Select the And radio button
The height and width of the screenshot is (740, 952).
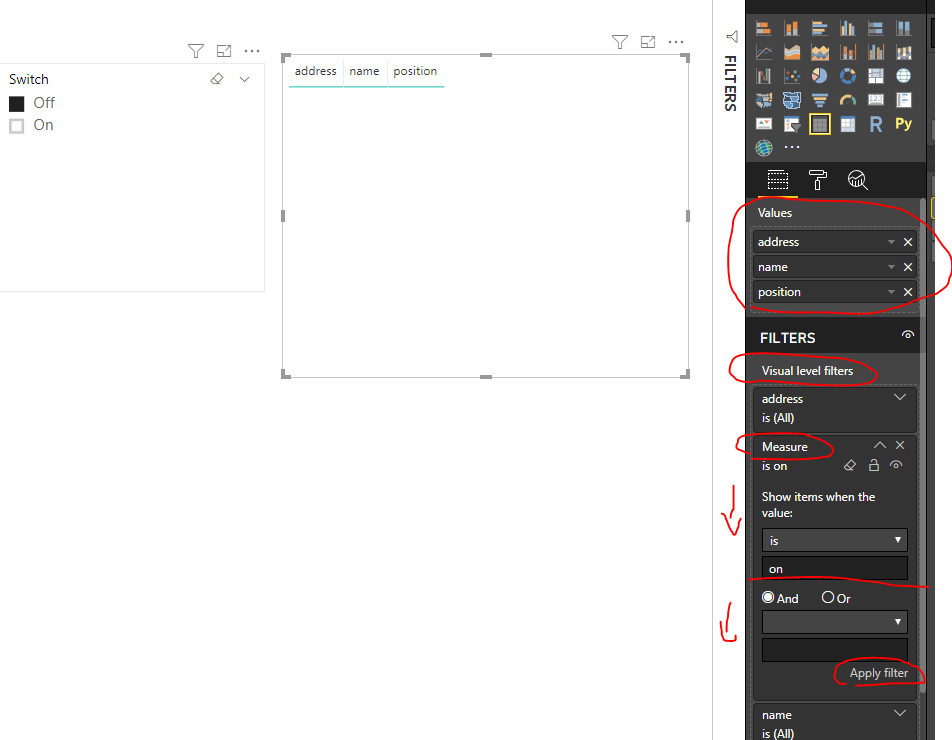768,597
